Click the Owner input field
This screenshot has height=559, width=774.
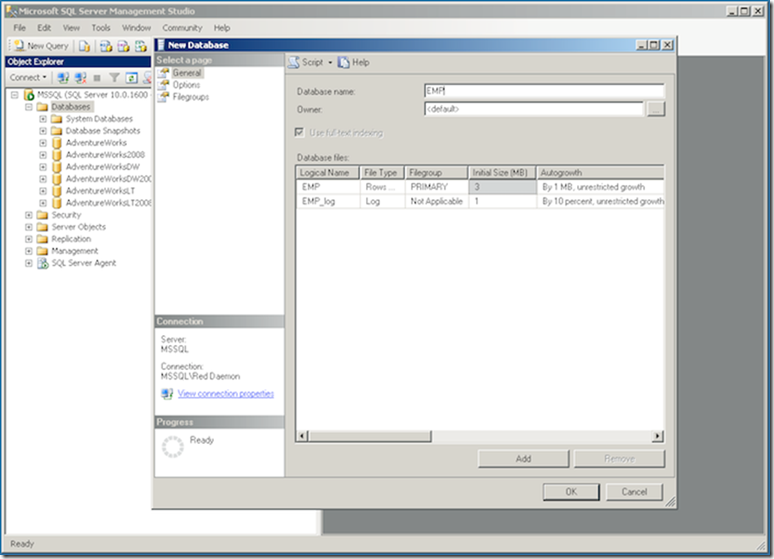coord(534,109)
